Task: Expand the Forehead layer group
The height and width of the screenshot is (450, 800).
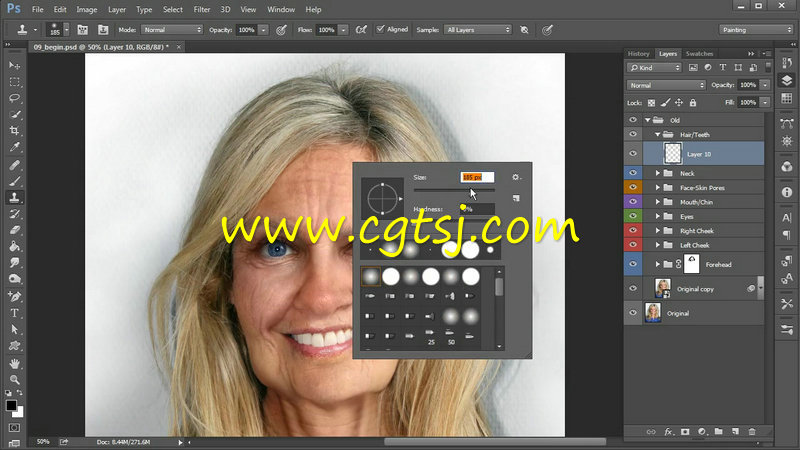Action: (658, 264)
